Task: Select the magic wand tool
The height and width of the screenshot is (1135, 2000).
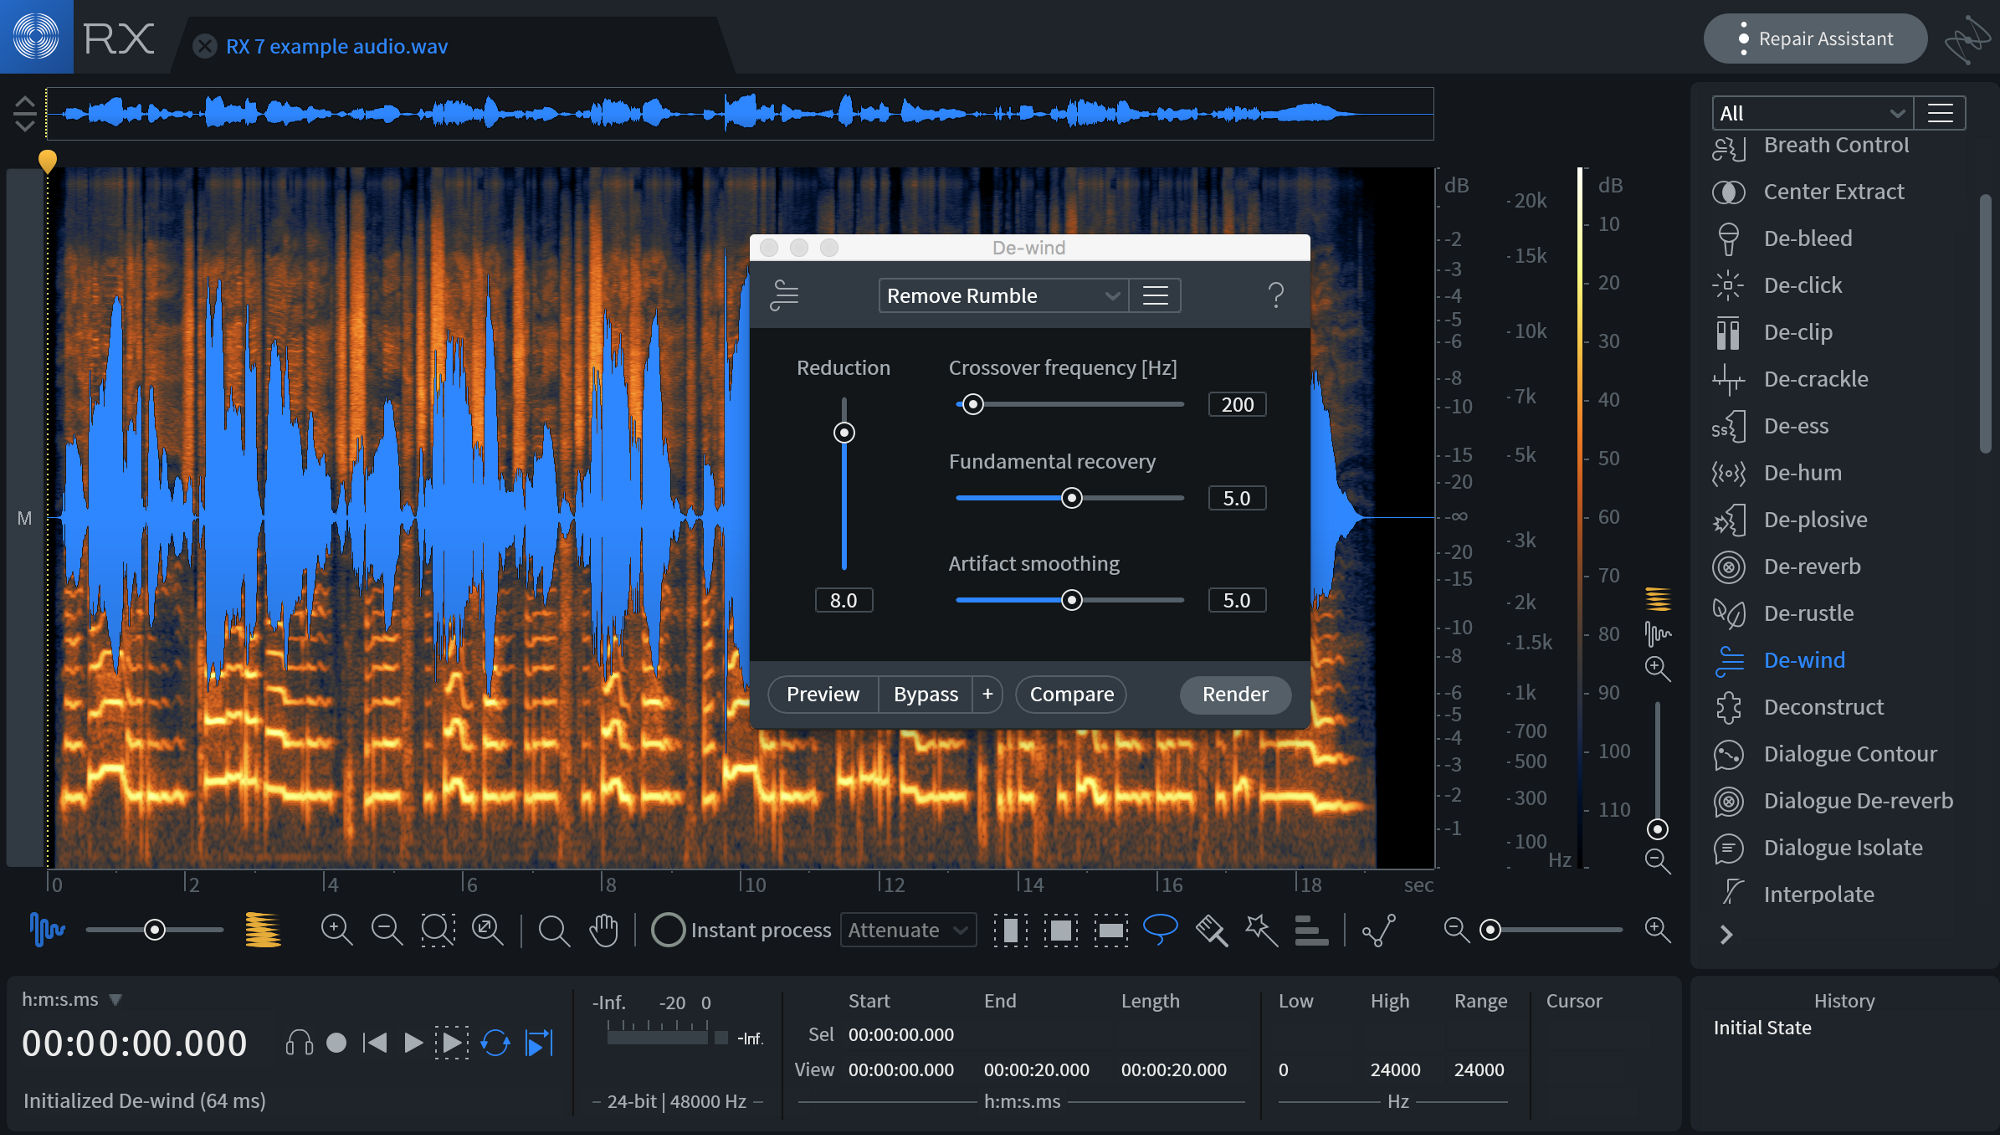Action: (x=1260, y=929)
